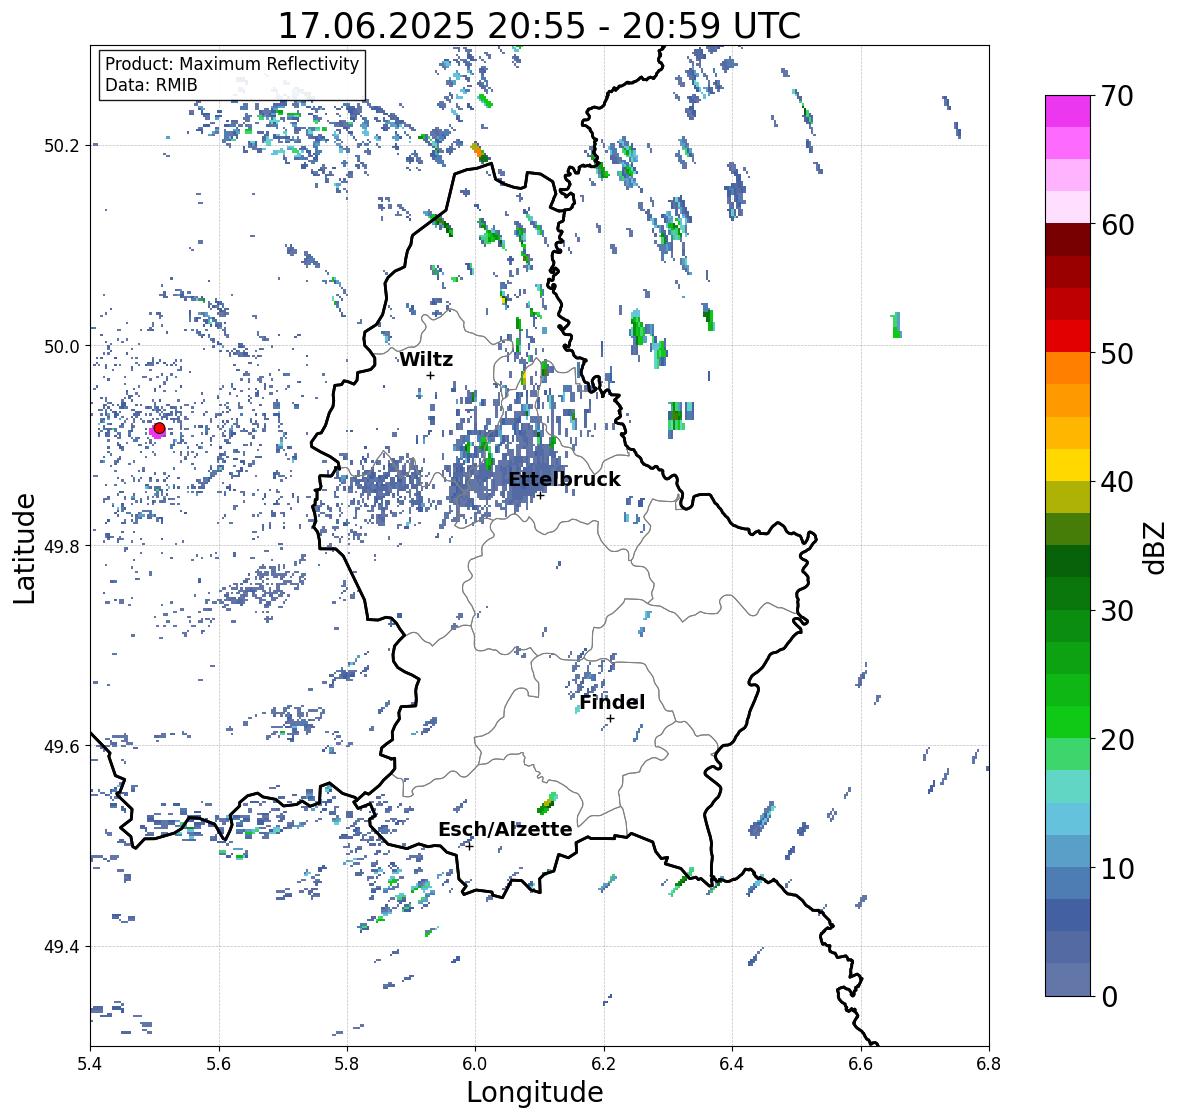Image resolution: width=1179 pixels, height=1117 pixels.
Task: Click the 49.6 latitude tick label
Action: click(62, 746)
